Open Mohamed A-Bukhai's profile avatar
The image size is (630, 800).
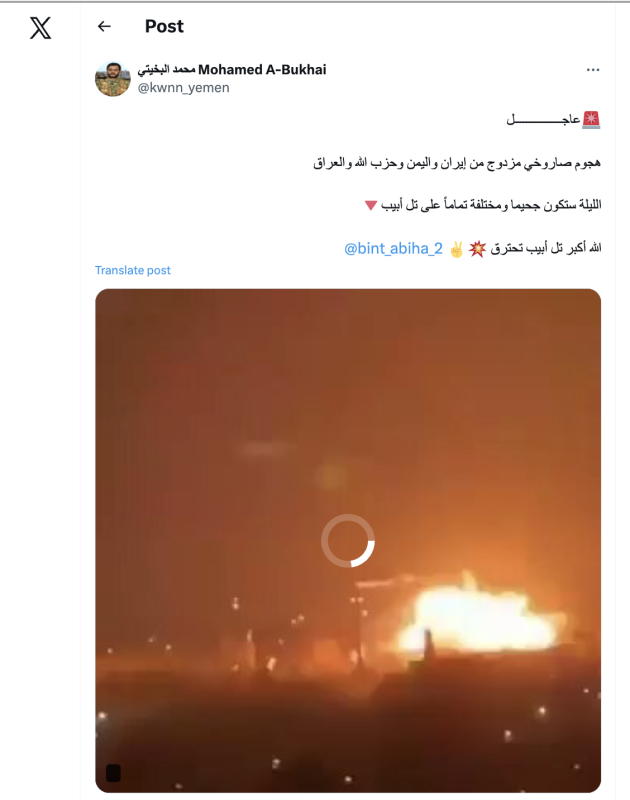113,79
